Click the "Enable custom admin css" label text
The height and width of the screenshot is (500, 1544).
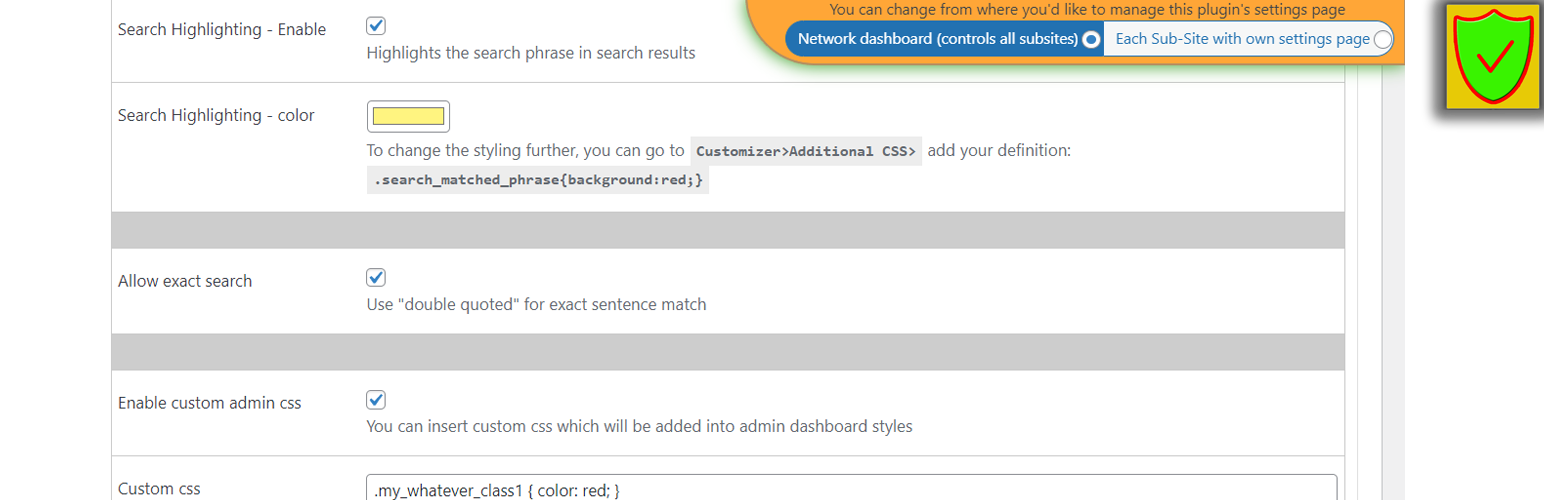[x=210, y=404]
